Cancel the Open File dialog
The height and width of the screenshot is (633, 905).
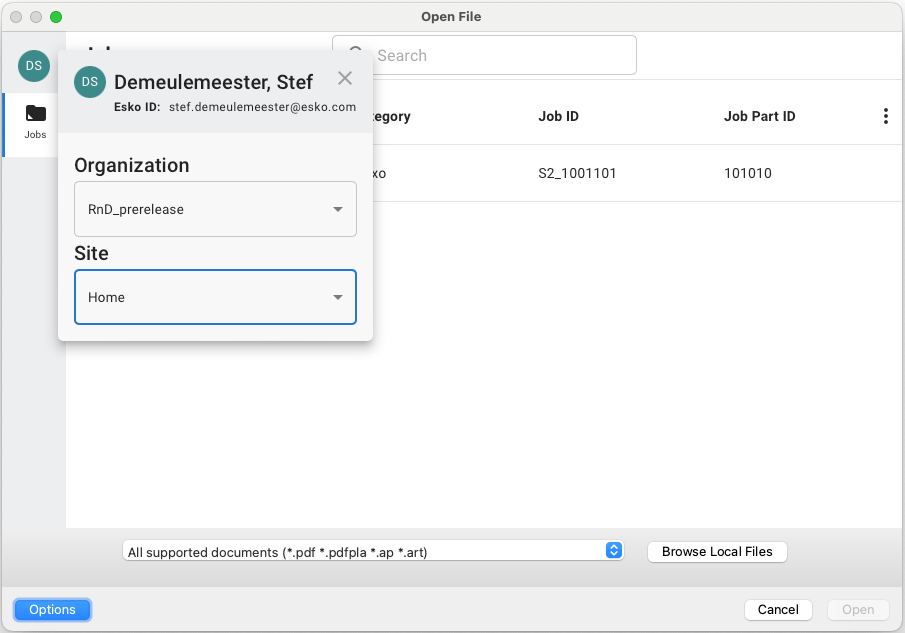[x=777, y=610]
